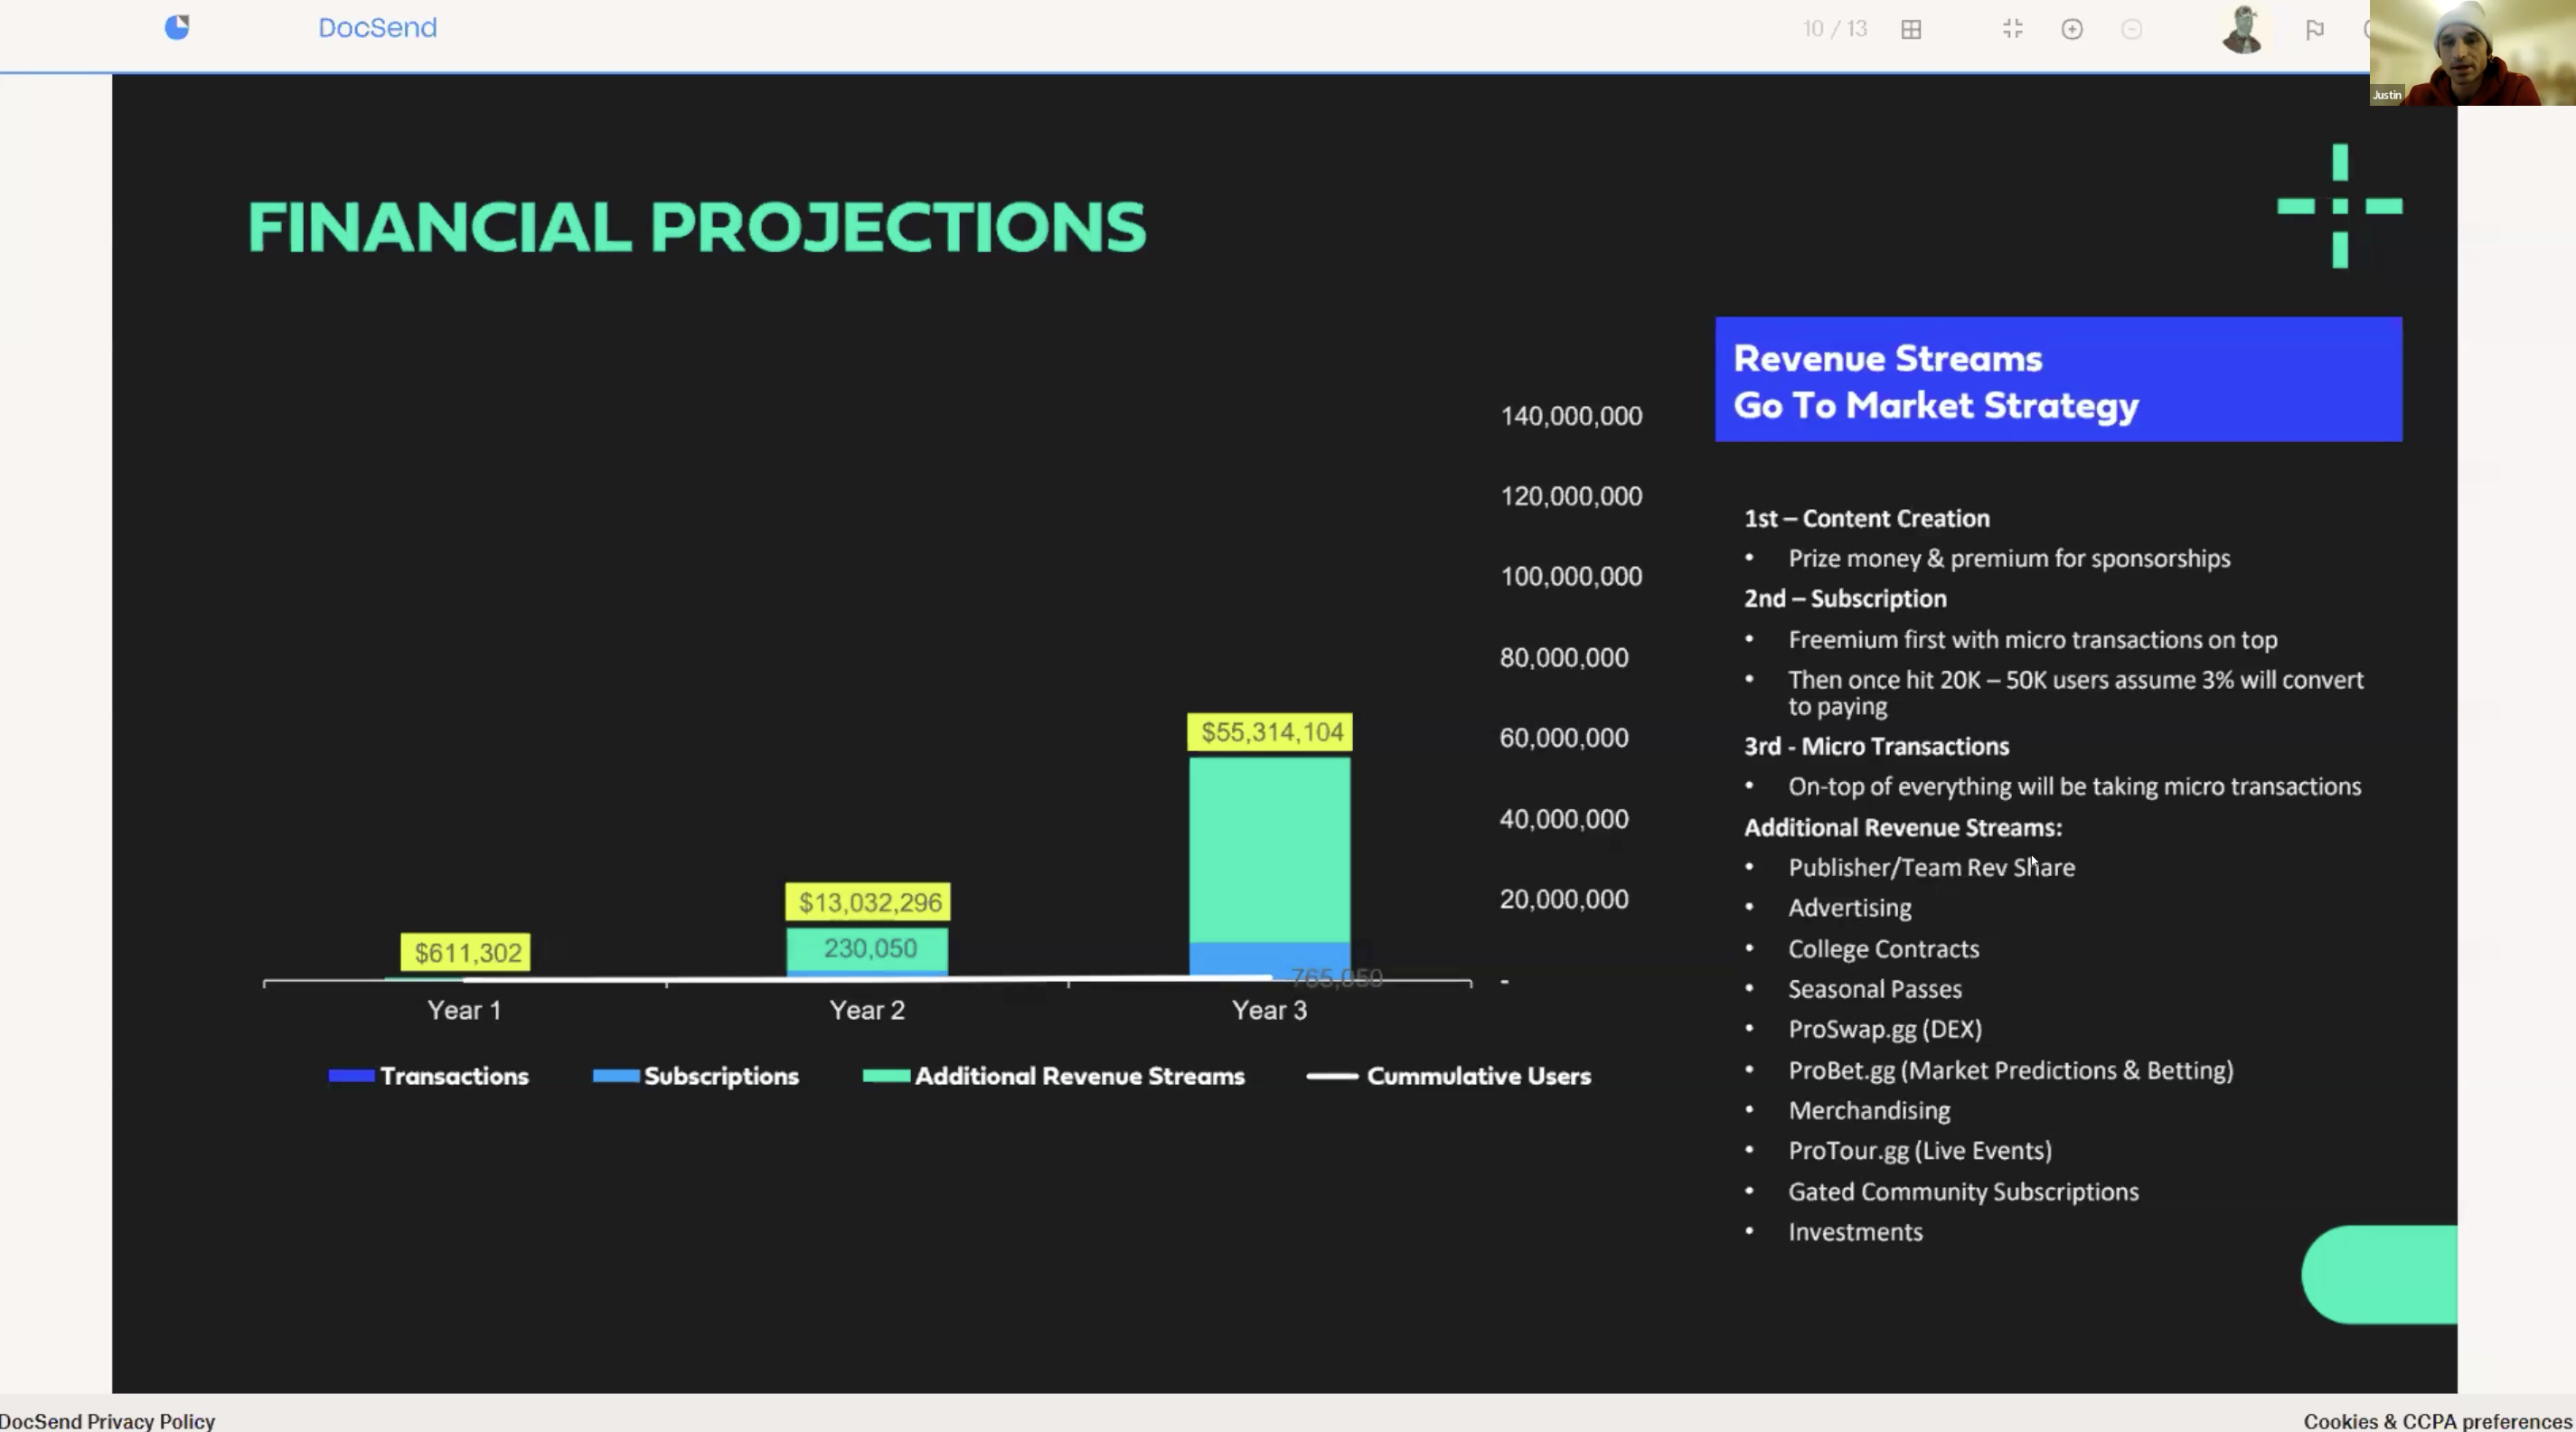The height and width of the screenshot is (1432, 2576).
Task: Open the user avatar profile picture
Action: tap(2242, 30)
